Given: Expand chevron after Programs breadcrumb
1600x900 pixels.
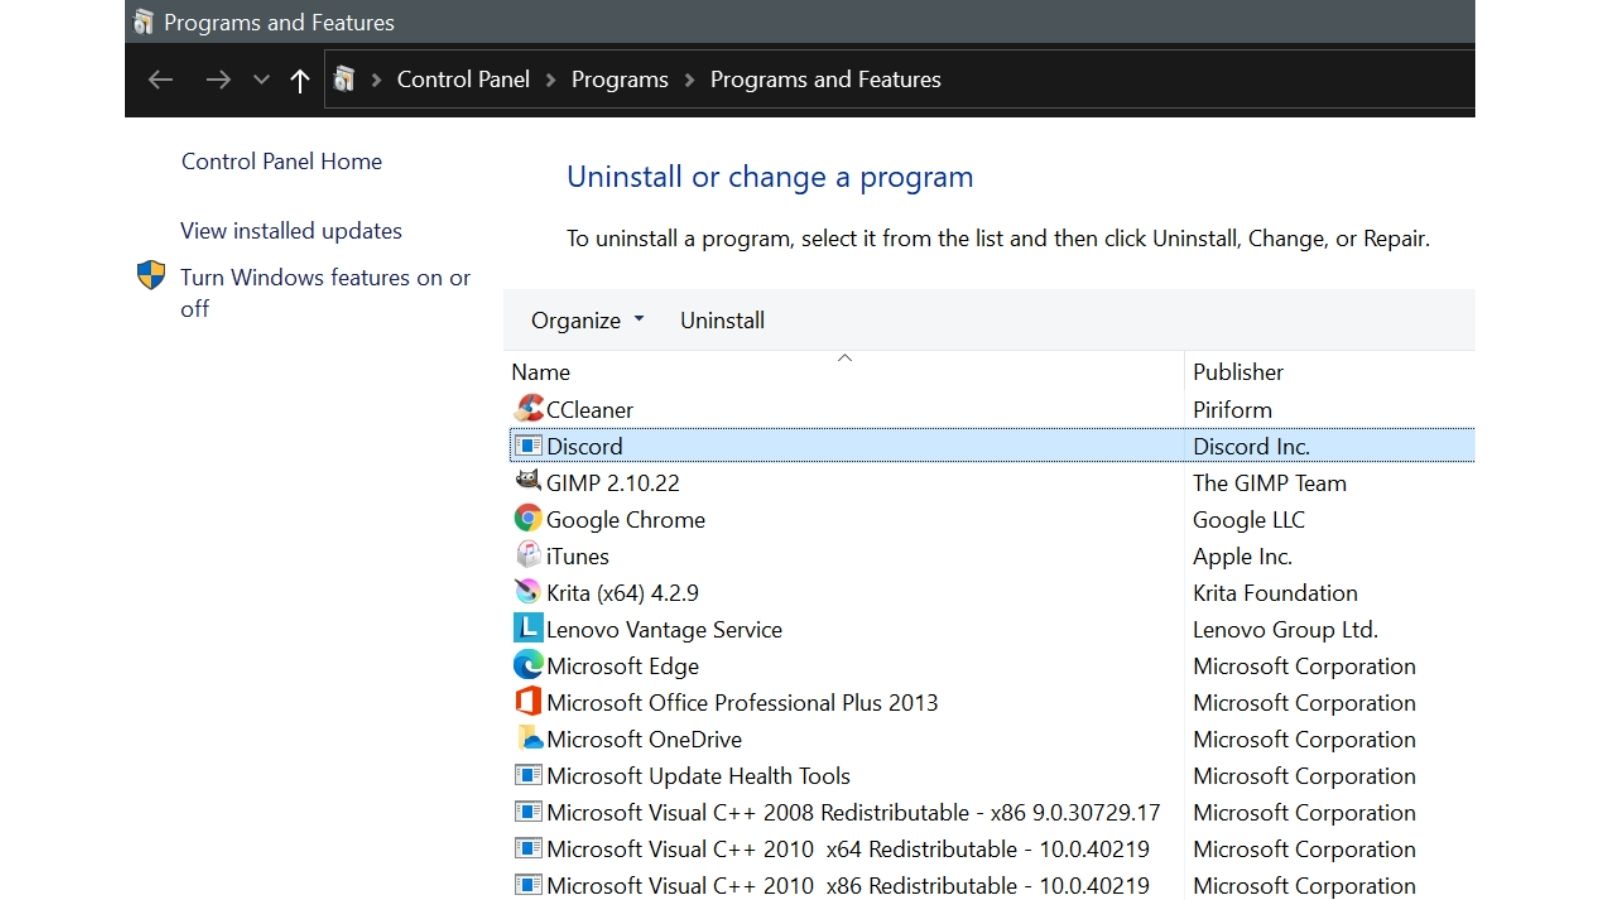Looking at the screenshot, I should coord(689,80).
